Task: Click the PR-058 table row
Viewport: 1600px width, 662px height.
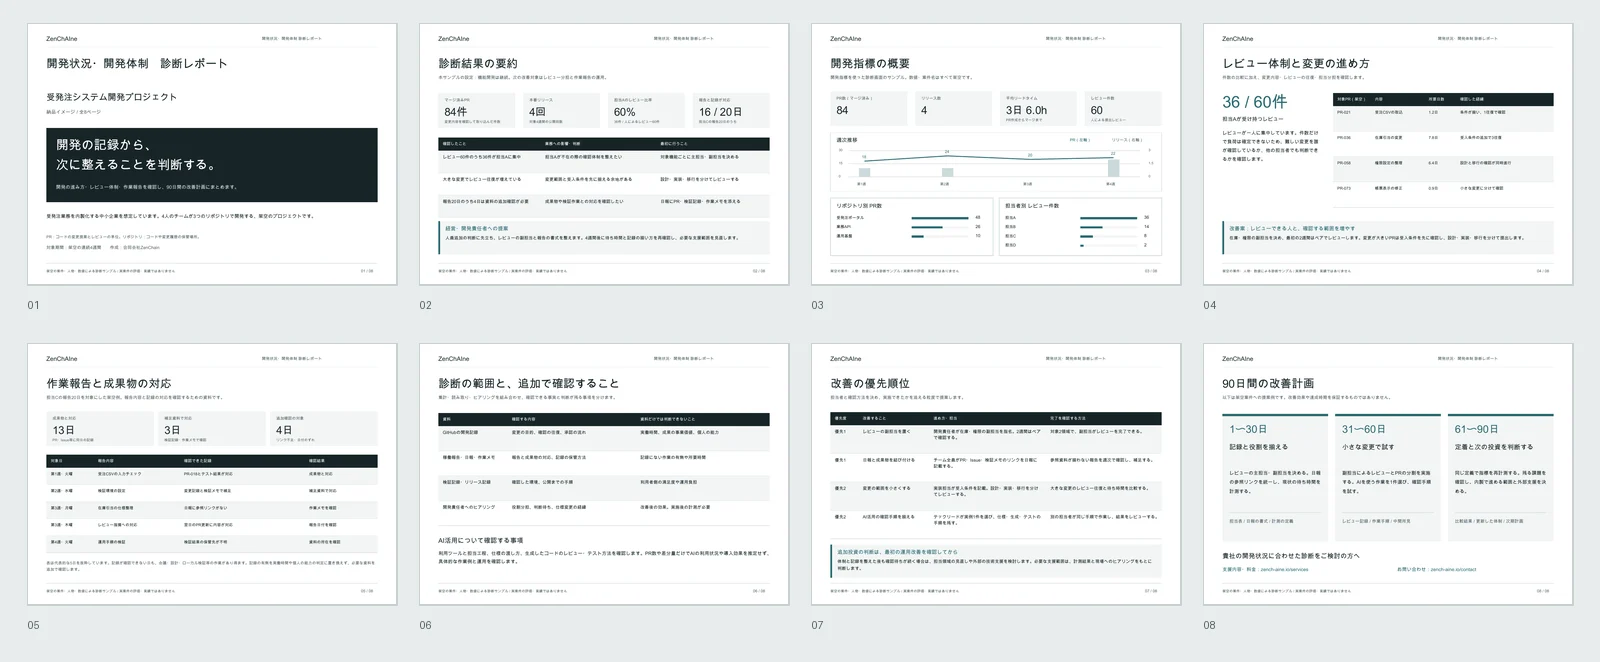Action: (x=1444, y=168)
